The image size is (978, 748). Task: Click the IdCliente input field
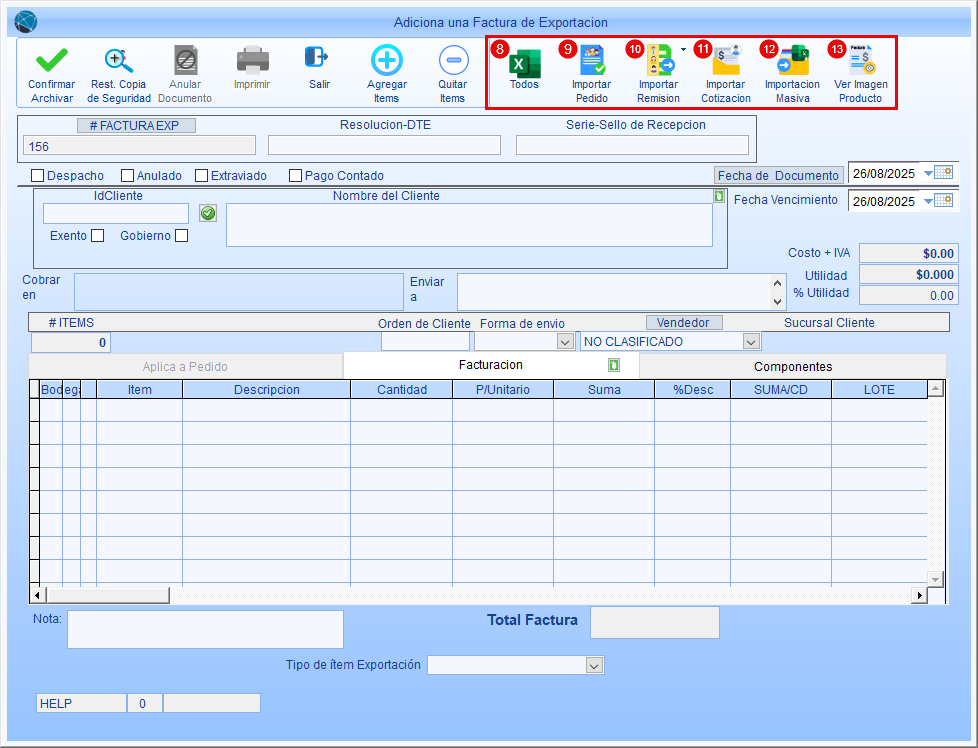pyautogui.click(x=115, y=213)
